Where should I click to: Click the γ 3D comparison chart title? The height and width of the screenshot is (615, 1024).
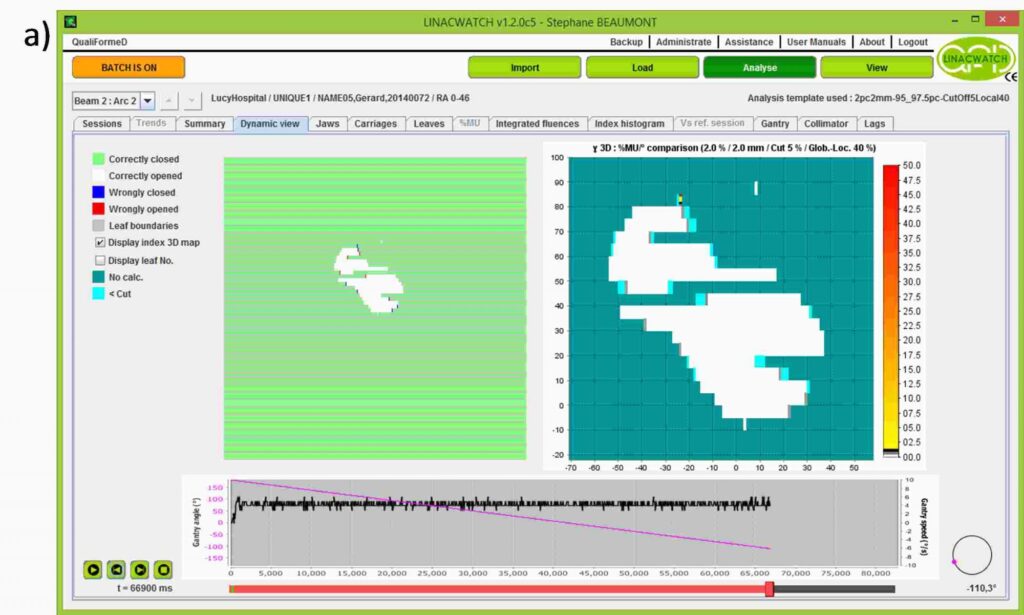[x=734, y=148]
